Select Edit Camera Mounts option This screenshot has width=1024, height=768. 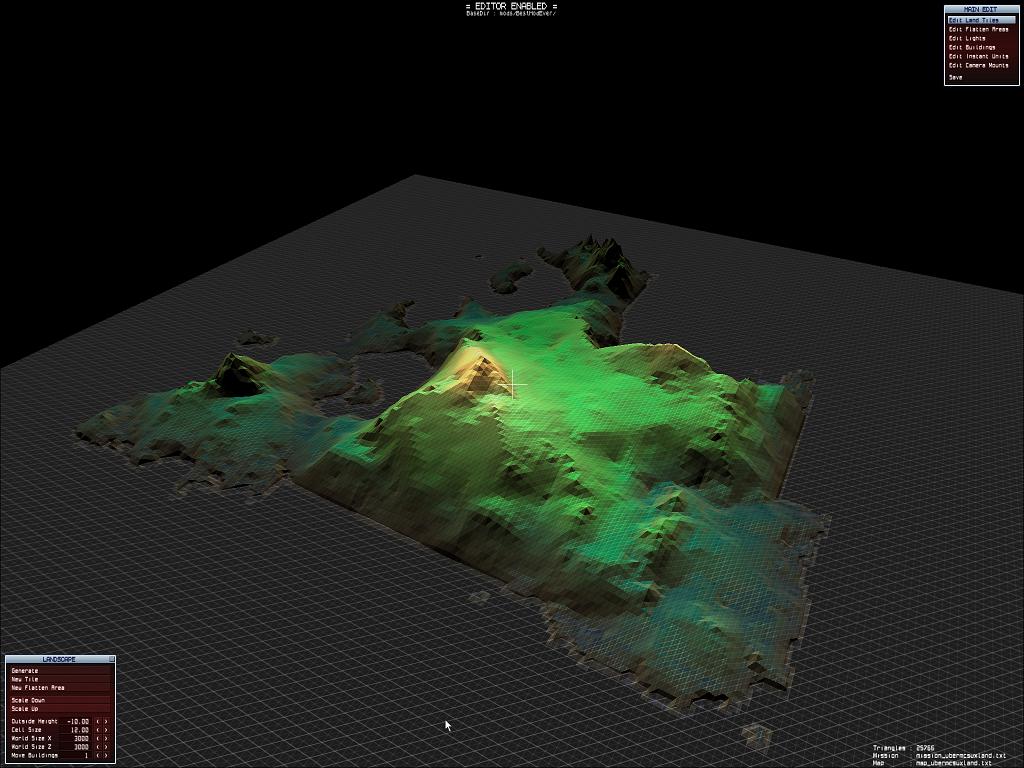pyautogui.click(x=982, y=65)
